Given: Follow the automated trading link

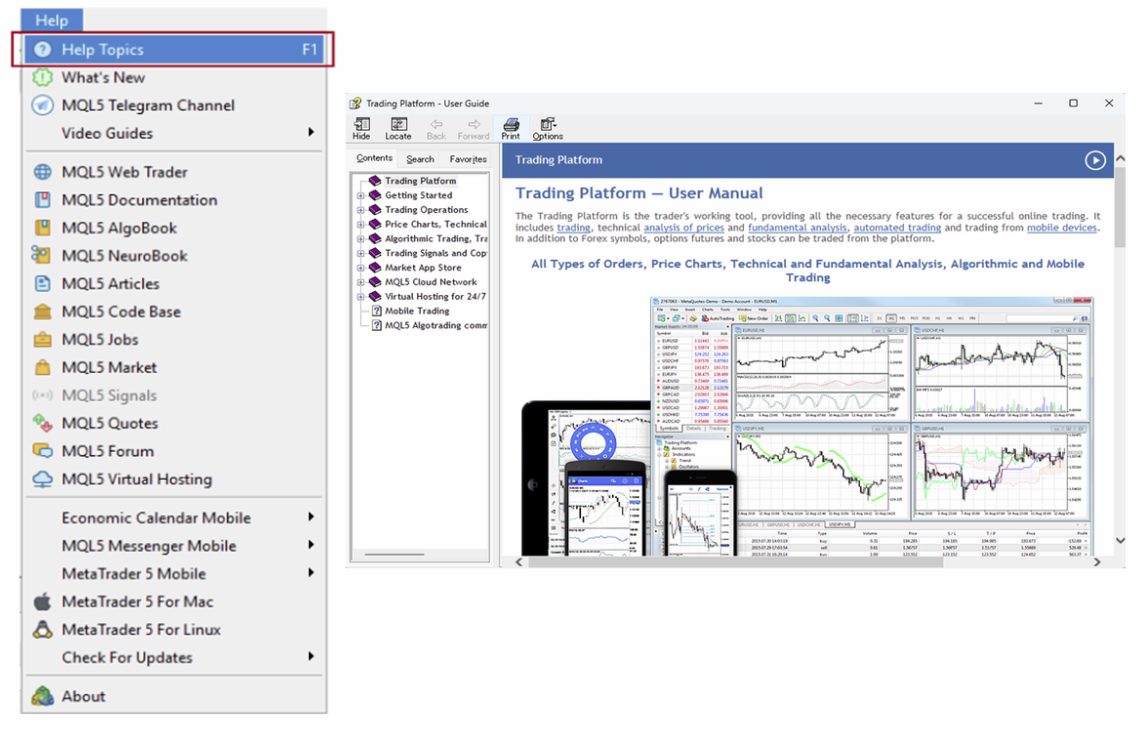Looking at the screenshot, I should [x=897, y=228].
